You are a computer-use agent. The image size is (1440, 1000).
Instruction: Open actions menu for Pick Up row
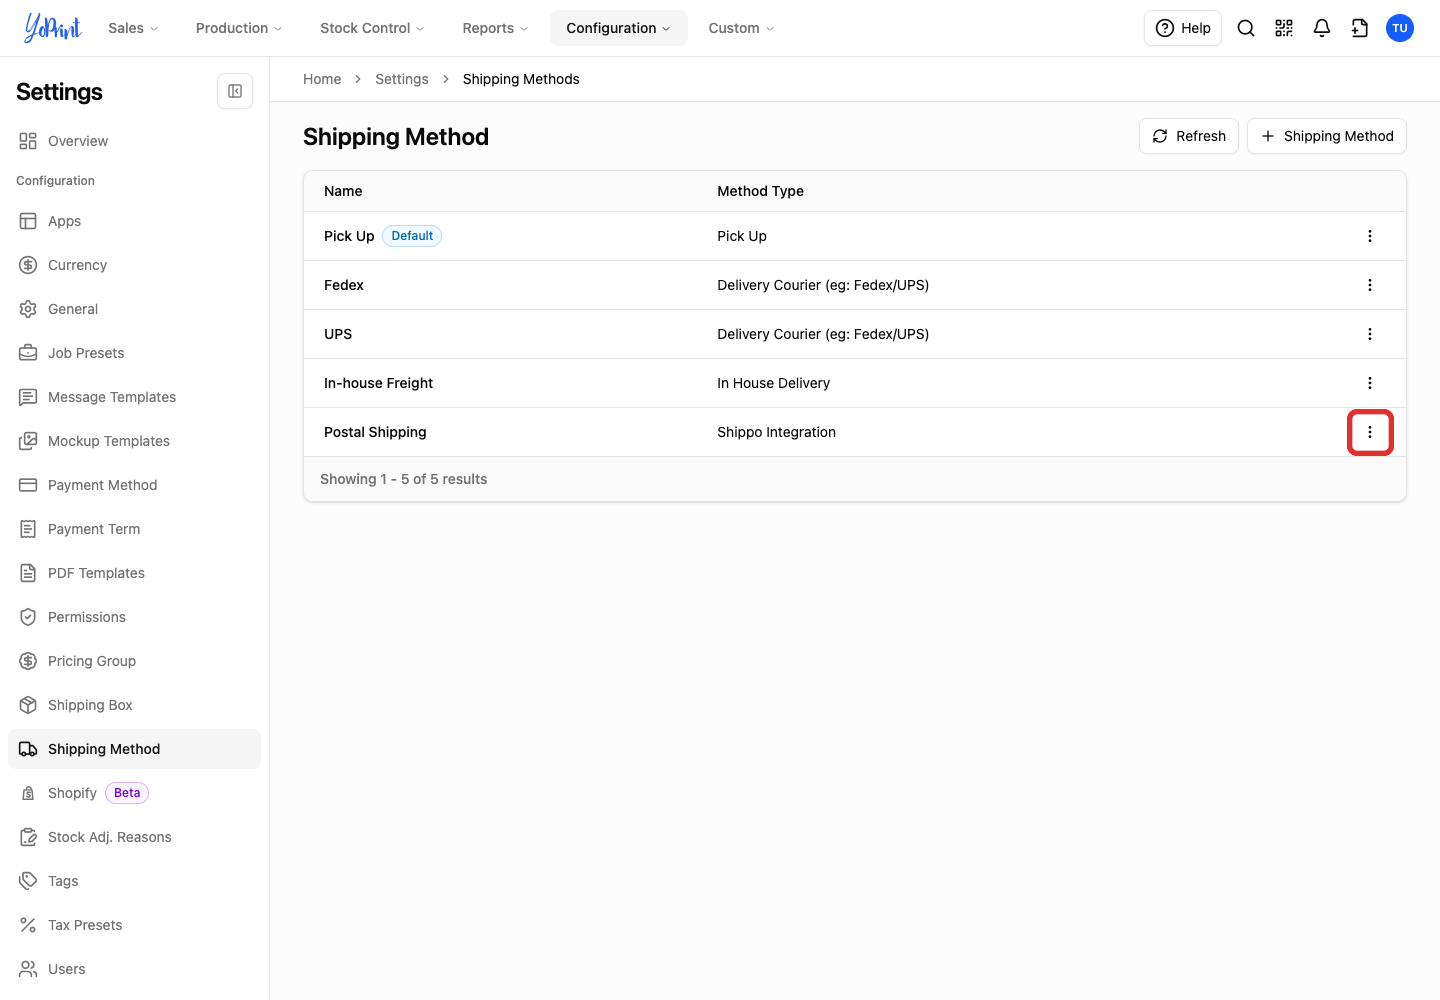coord(1370,236)
